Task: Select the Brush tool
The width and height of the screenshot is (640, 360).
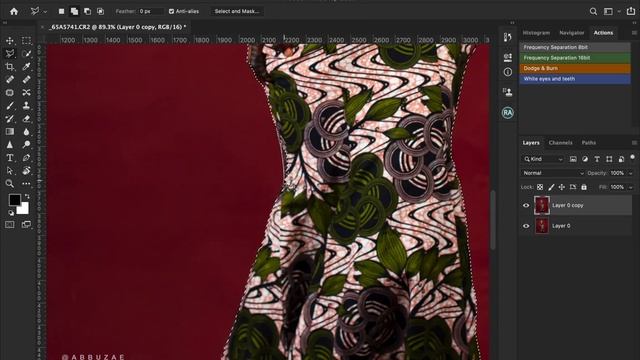Action: [10, 106]
